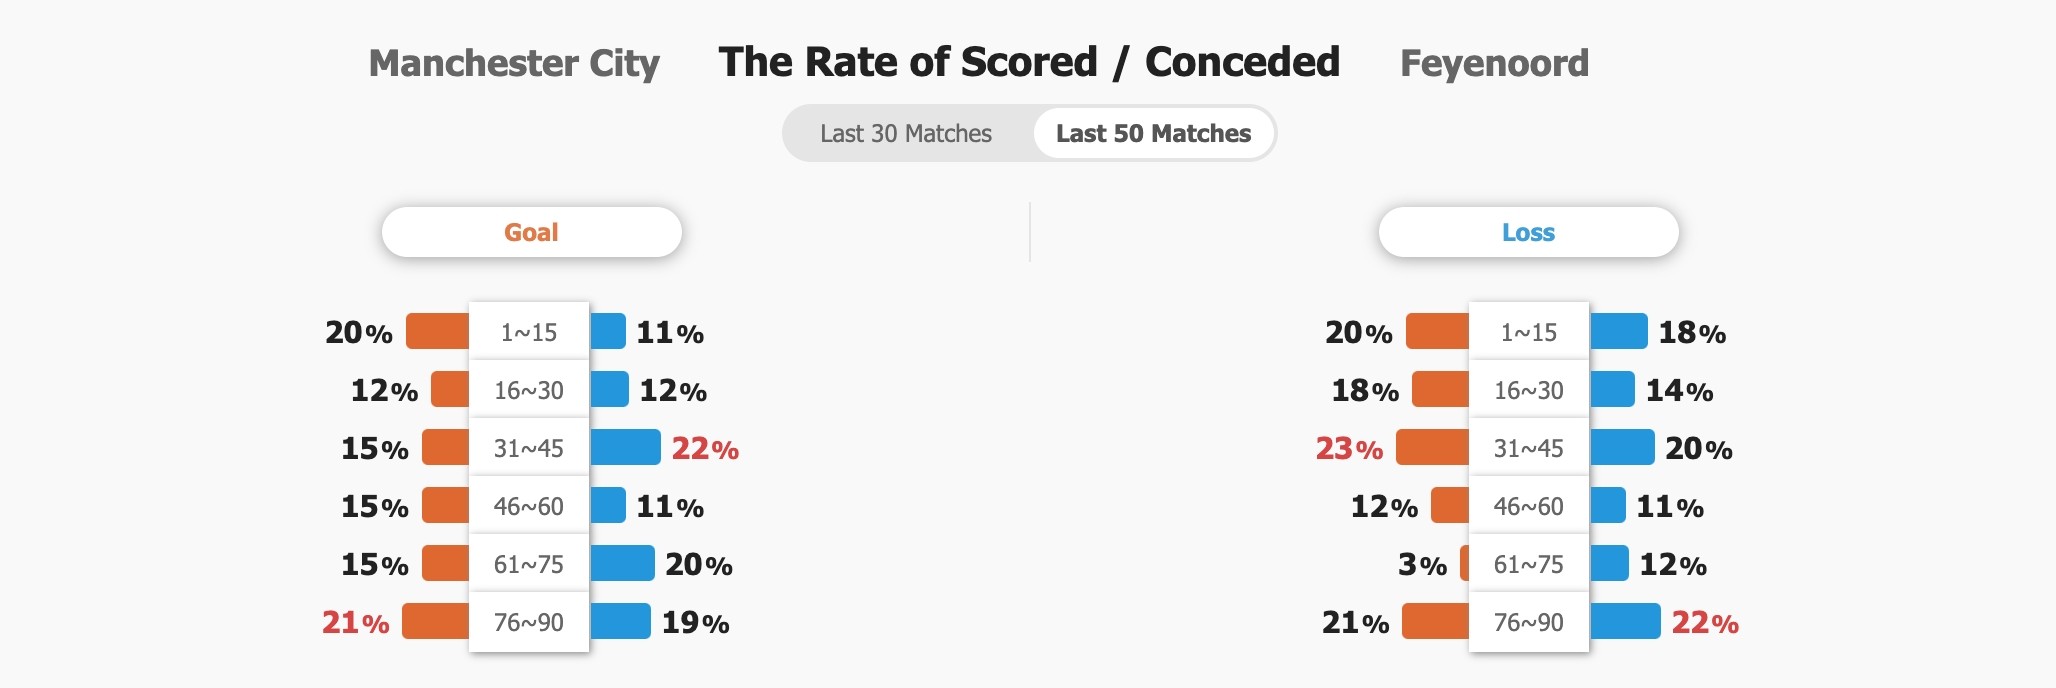
Task: Select the Last 50 Matches option
Action: click(x=1153, y=133)
